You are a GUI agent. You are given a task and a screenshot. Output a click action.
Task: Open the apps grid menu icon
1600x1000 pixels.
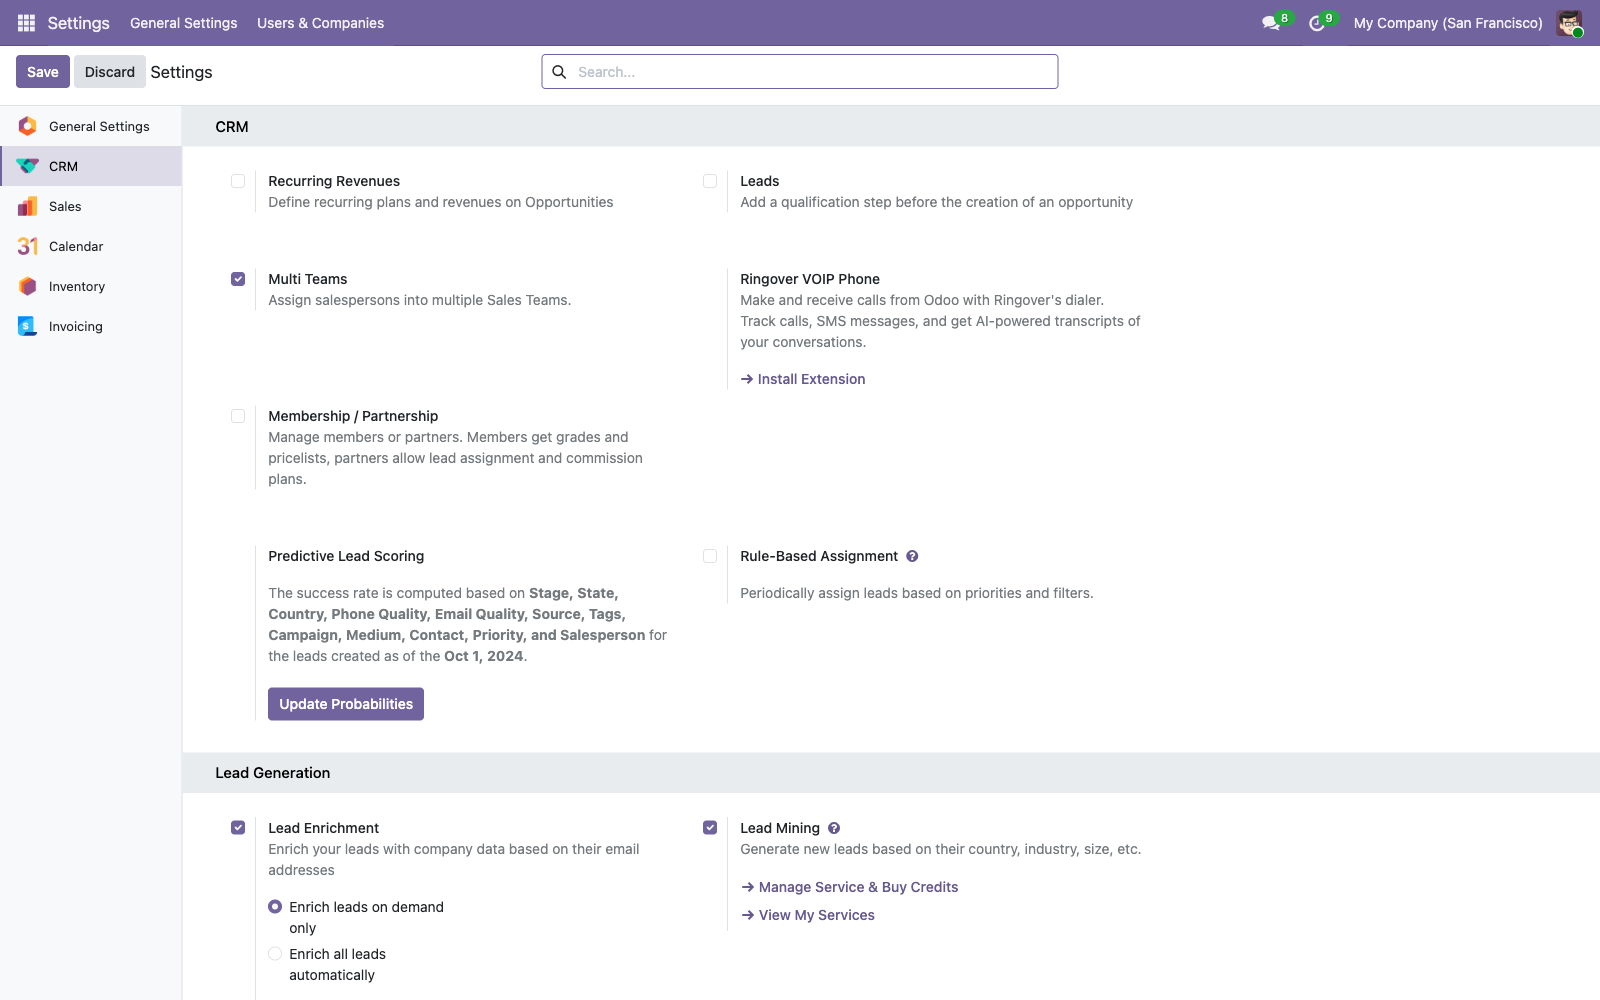(27, 23)
